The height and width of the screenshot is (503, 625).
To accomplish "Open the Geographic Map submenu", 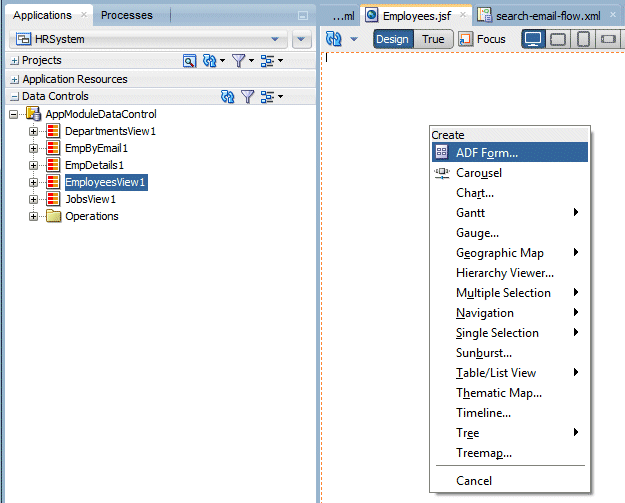I will [x=510, y=253].
